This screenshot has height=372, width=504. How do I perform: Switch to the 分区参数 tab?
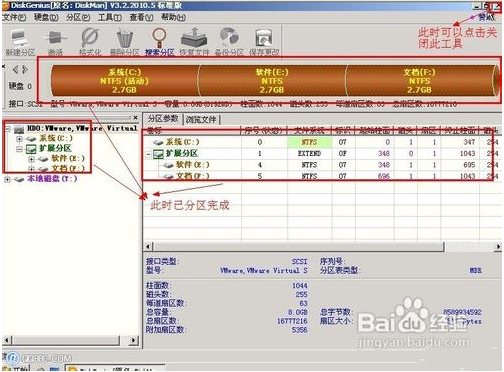[x=163, y=119]
